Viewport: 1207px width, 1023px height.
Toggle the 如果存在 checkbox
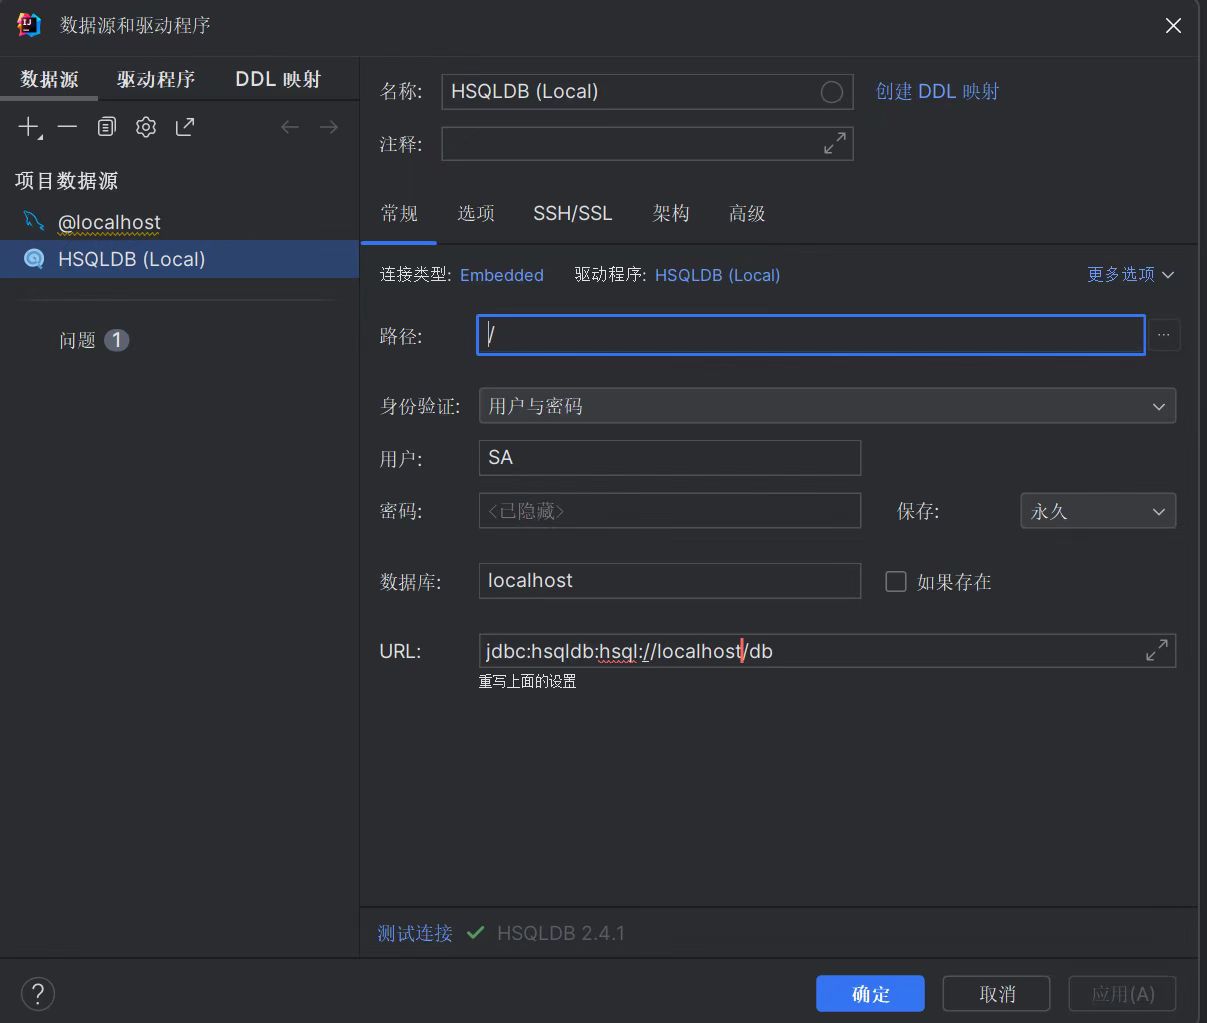coord(896,581)
